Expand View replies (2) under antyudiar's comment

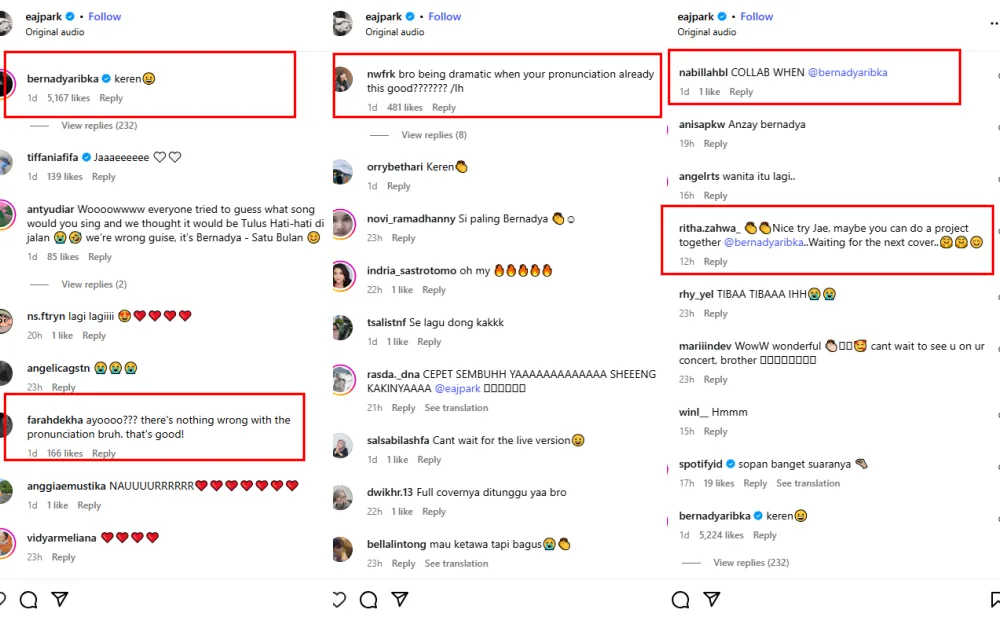pyautogui.click(x=94, y=285)
